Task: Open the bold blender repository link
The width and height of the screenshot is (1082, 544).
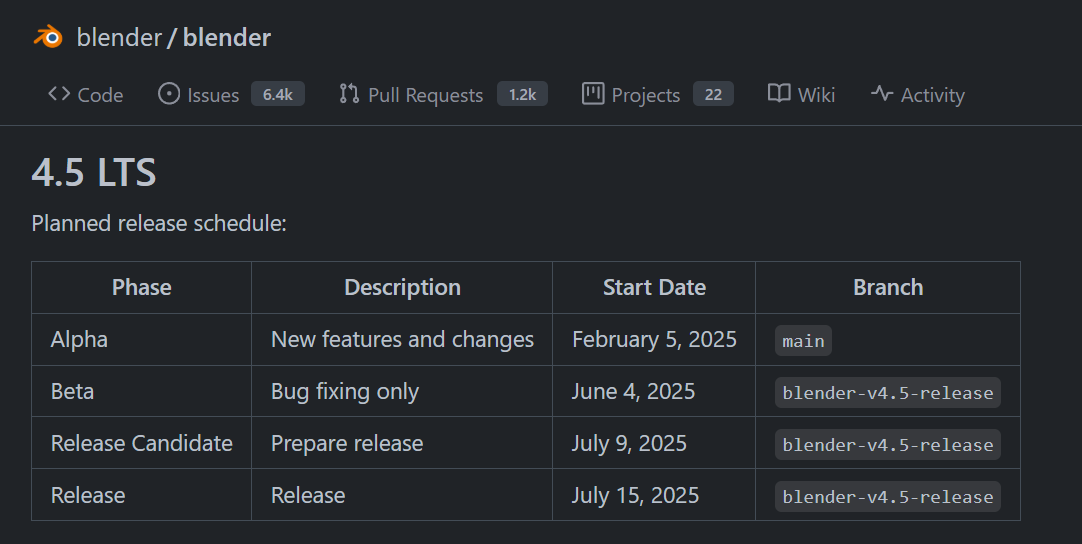Action: (226, 37)
